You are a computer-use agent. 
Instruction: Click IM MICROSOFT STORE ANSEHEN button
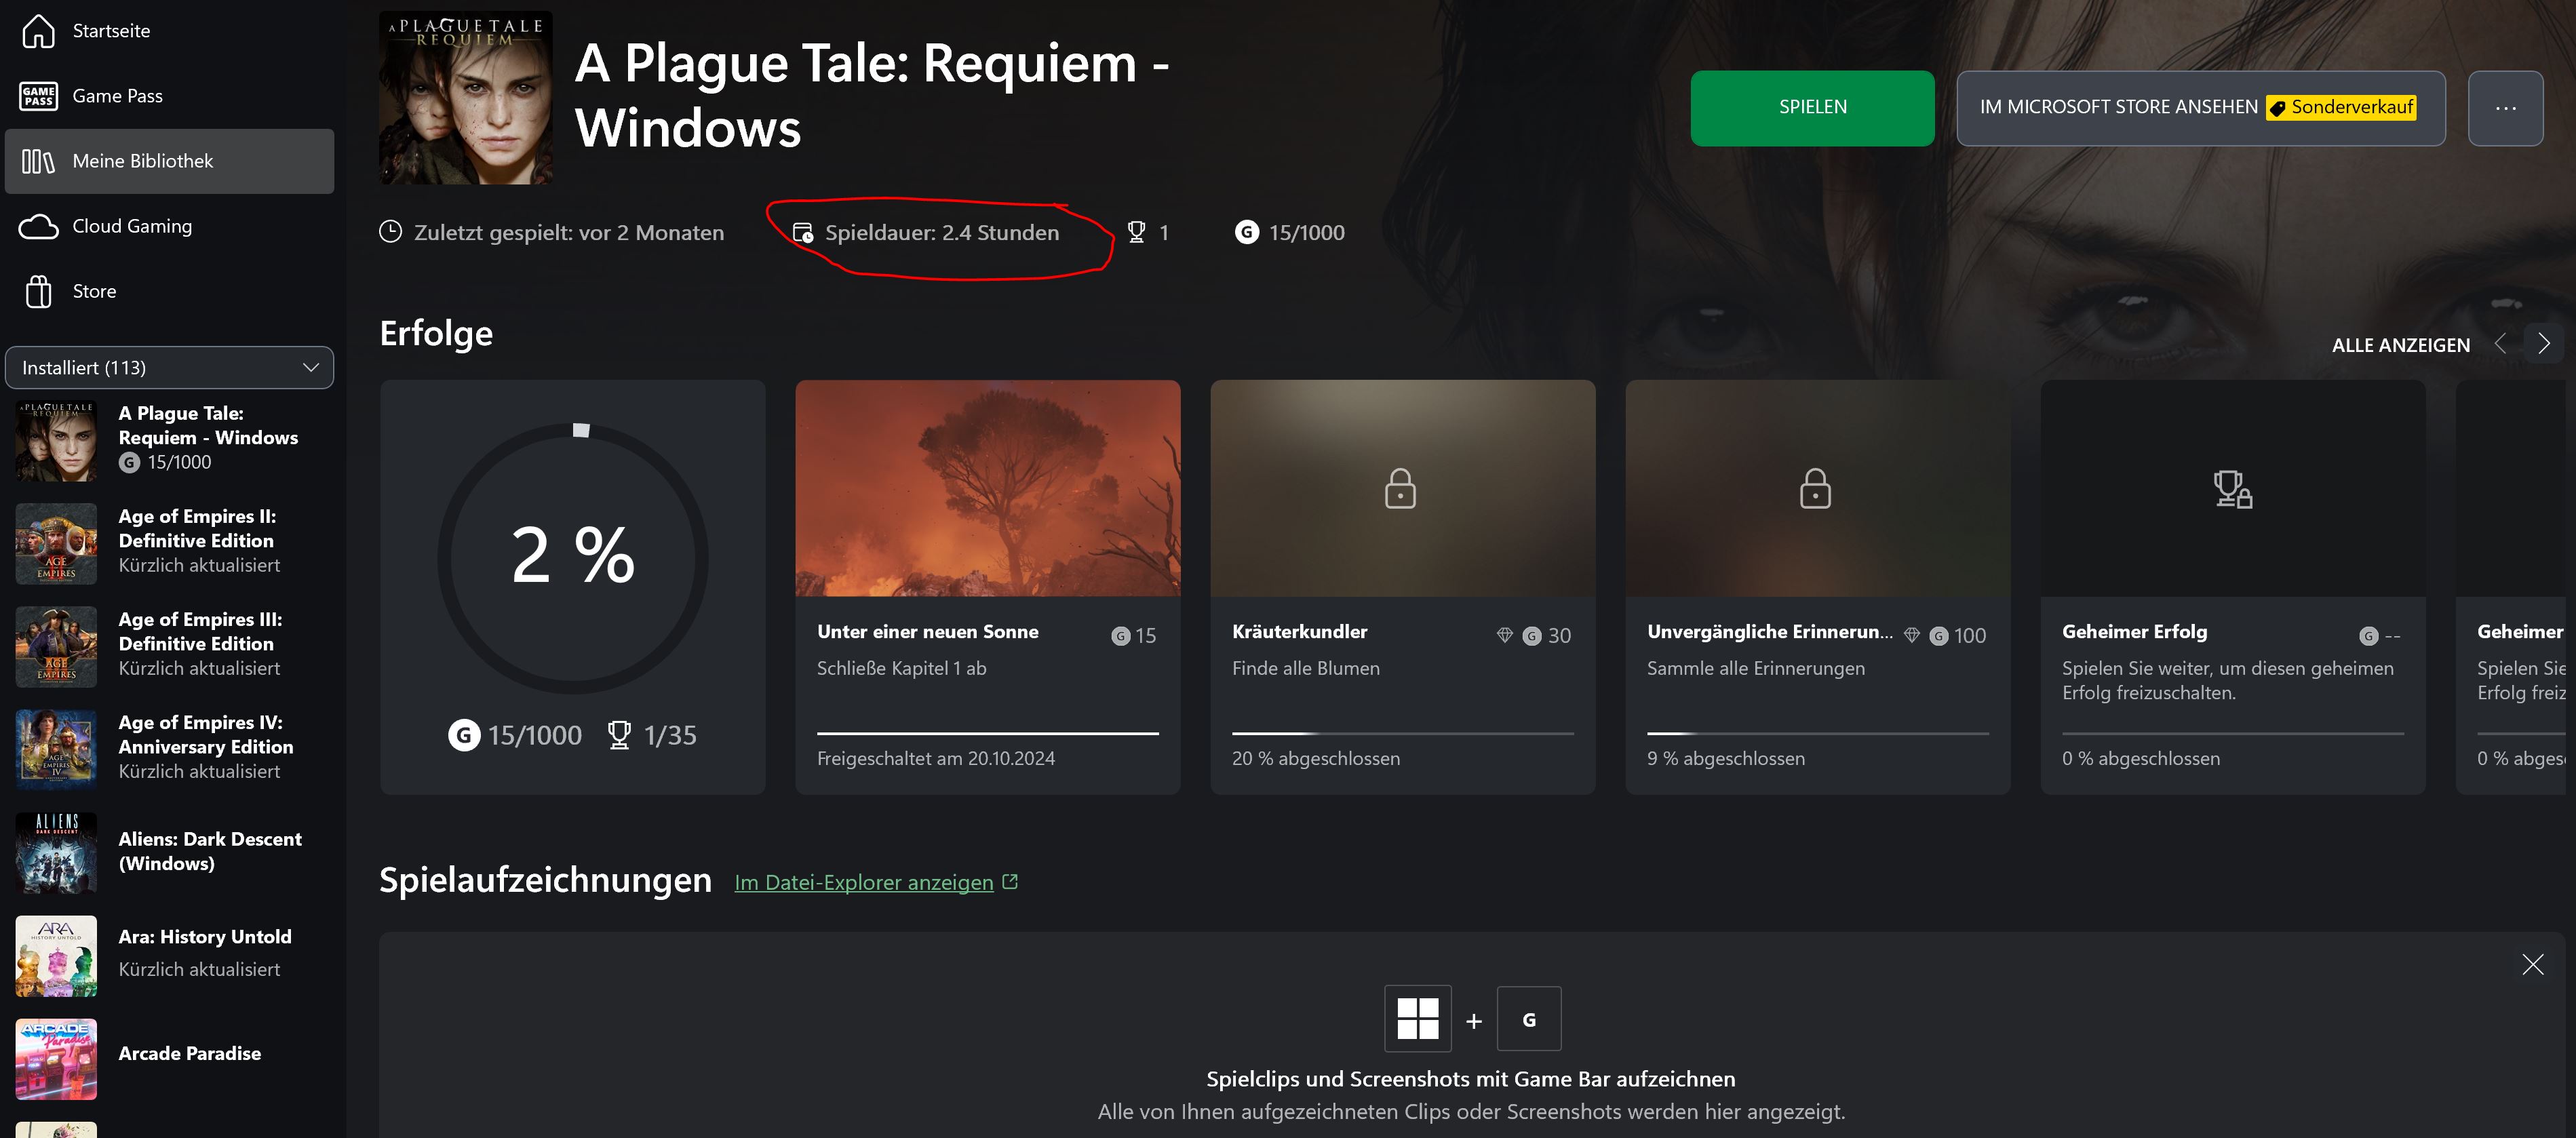[2200, 108]
